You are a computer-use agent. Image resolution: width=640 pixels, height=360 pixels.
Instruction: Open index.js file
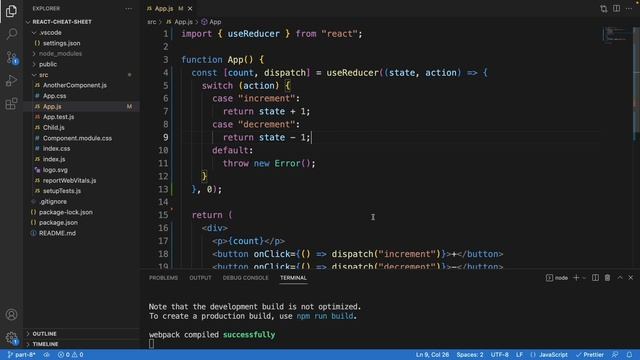point(54,159)
